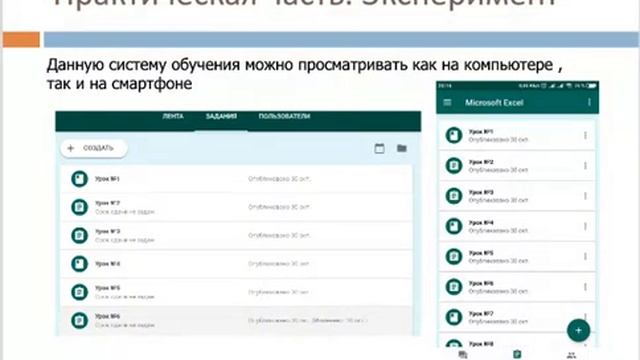Open Урок №5 title in desktop list
The height and width of the screenshot is (360, 640).
[107, 288]
